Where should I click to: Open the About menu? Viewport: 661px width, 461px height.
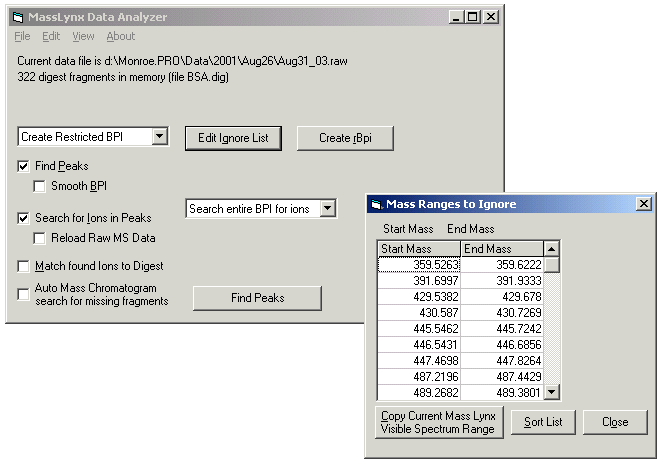click(121, 36)
